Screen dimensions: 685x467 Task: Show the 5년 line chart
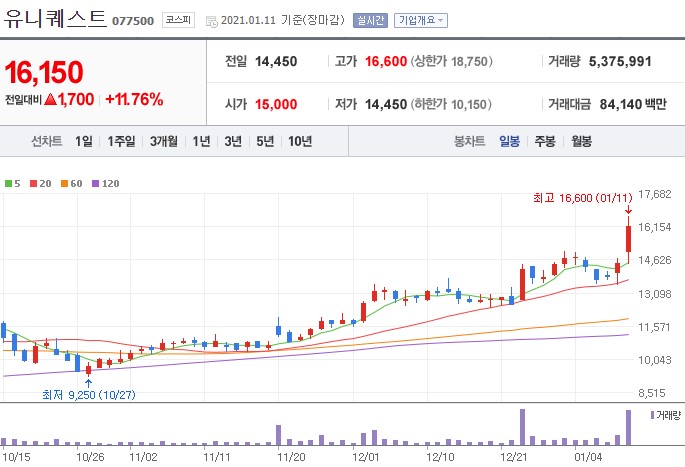click(x=265, y=141)
